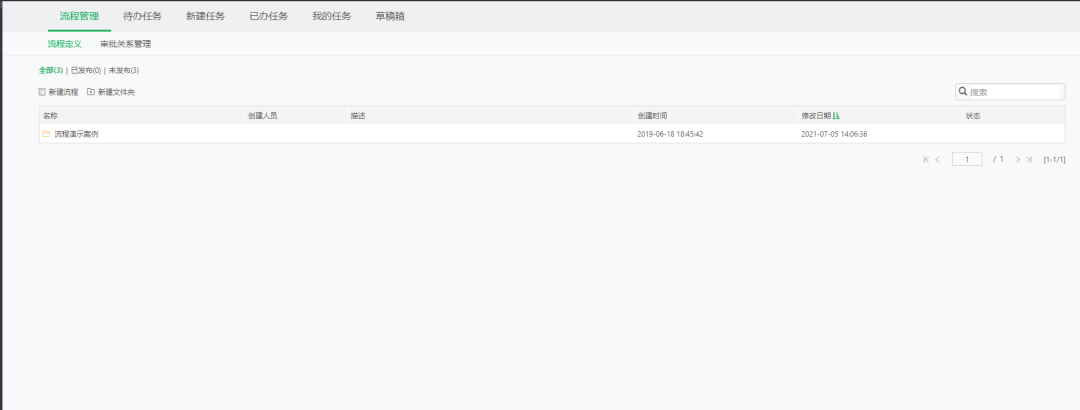Click the 新建流程 button
The width and height of the screenshot is (1080, 410).
[59, 92]
